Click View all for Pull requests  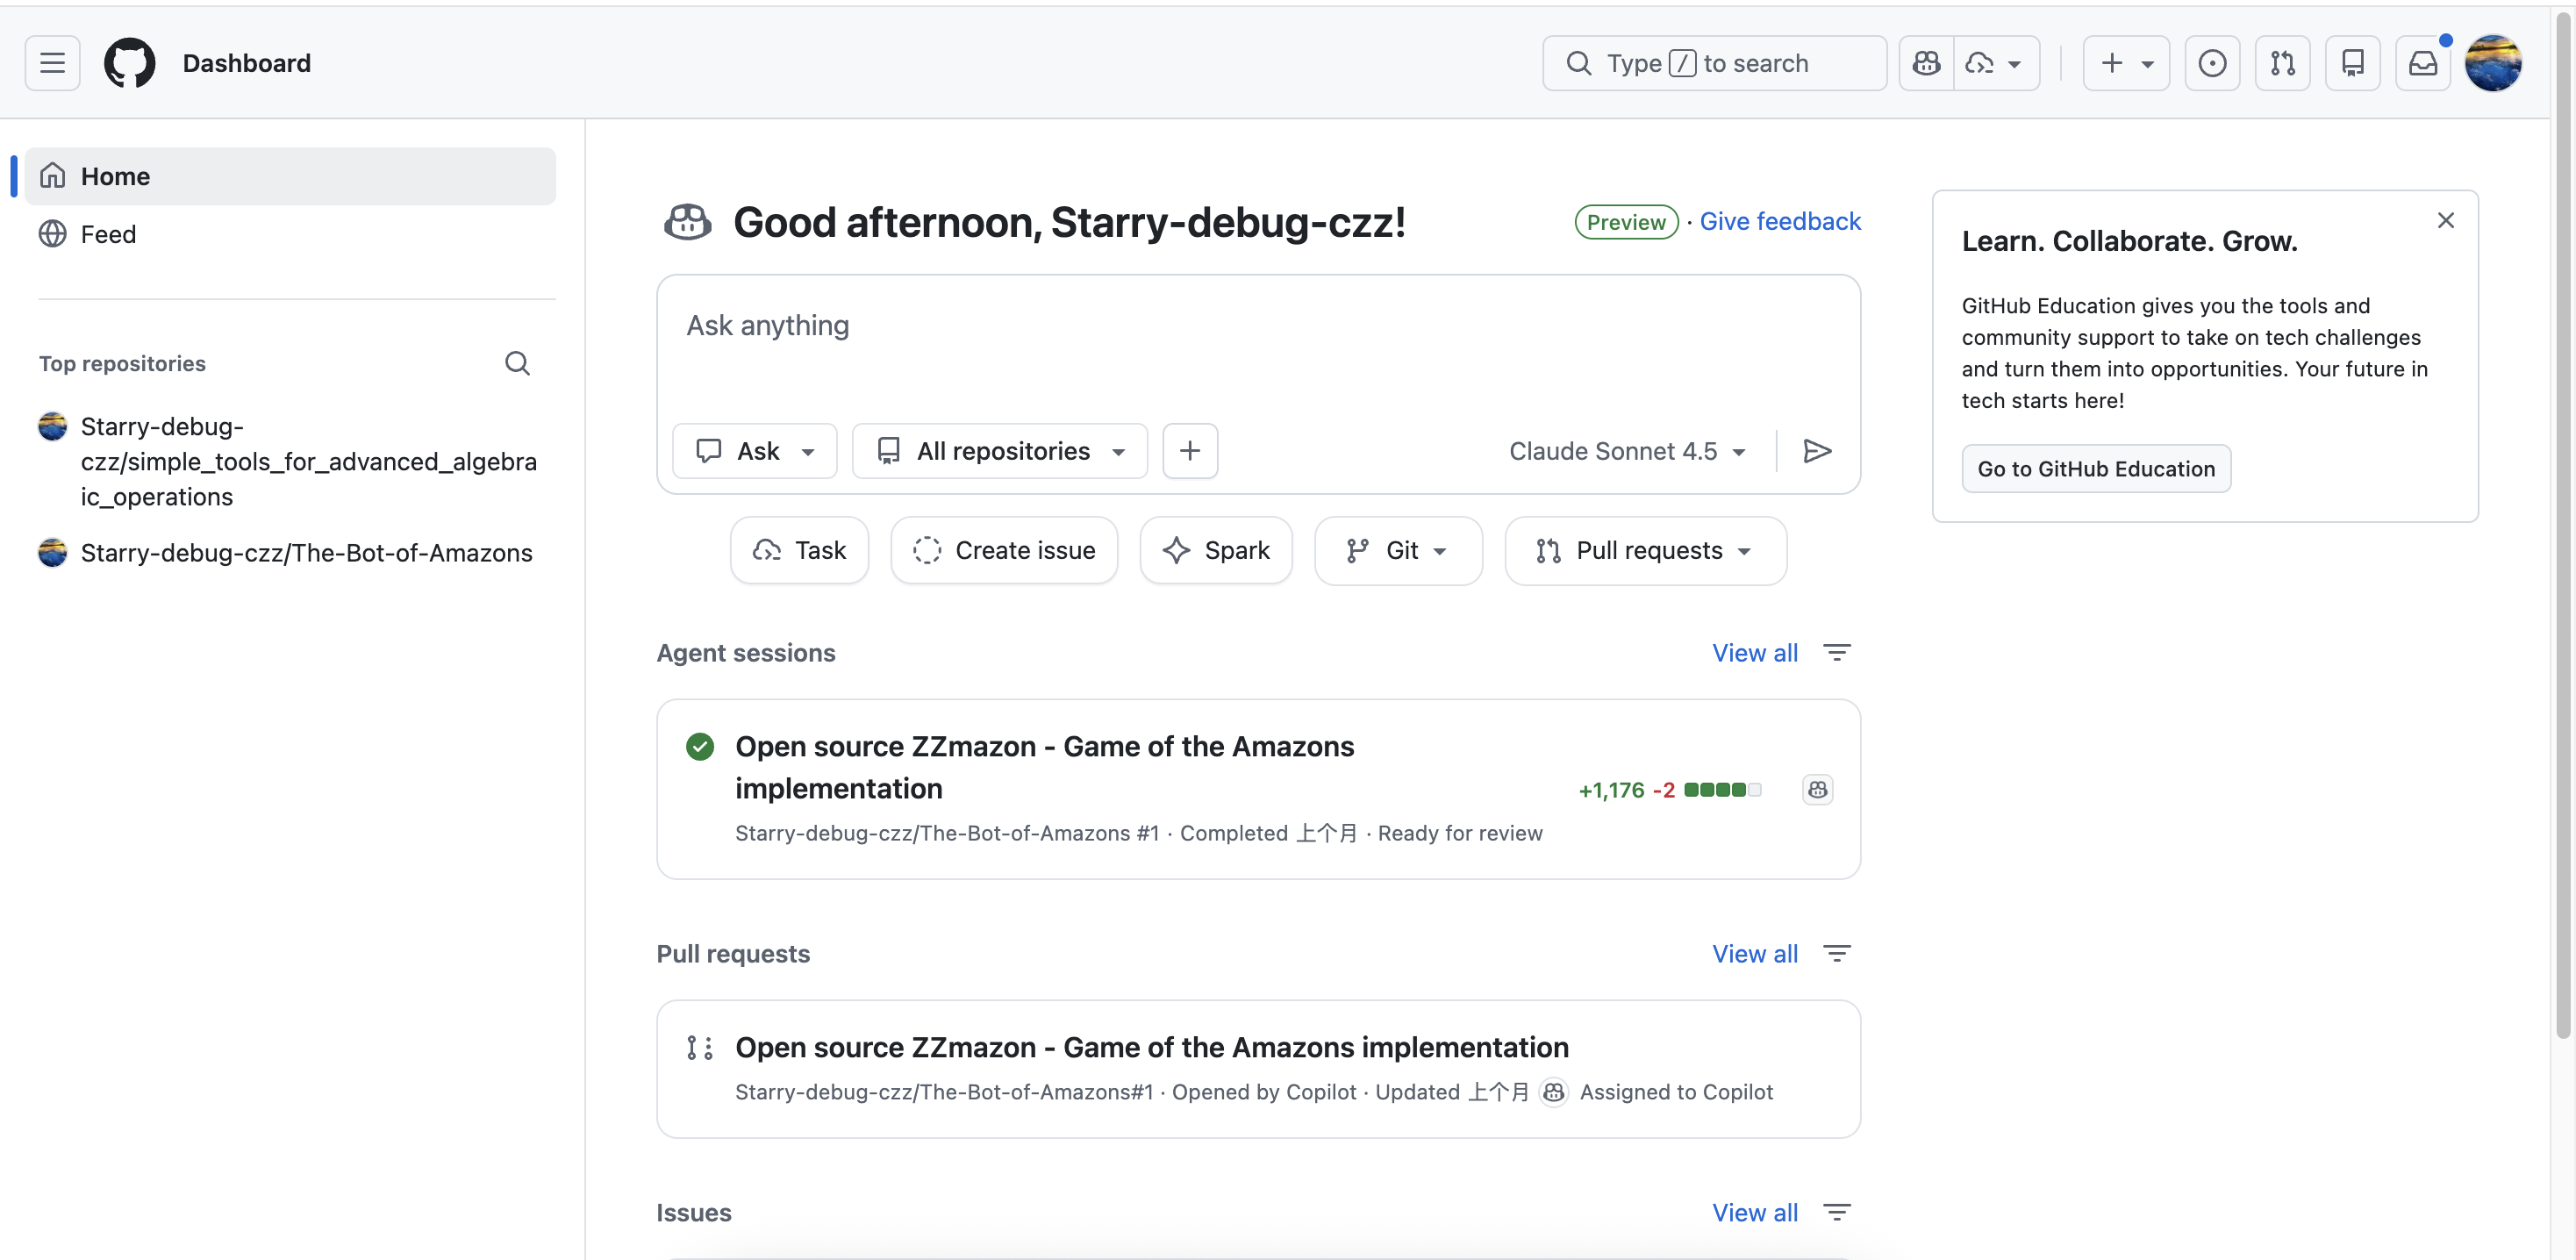pos(1754,954)
